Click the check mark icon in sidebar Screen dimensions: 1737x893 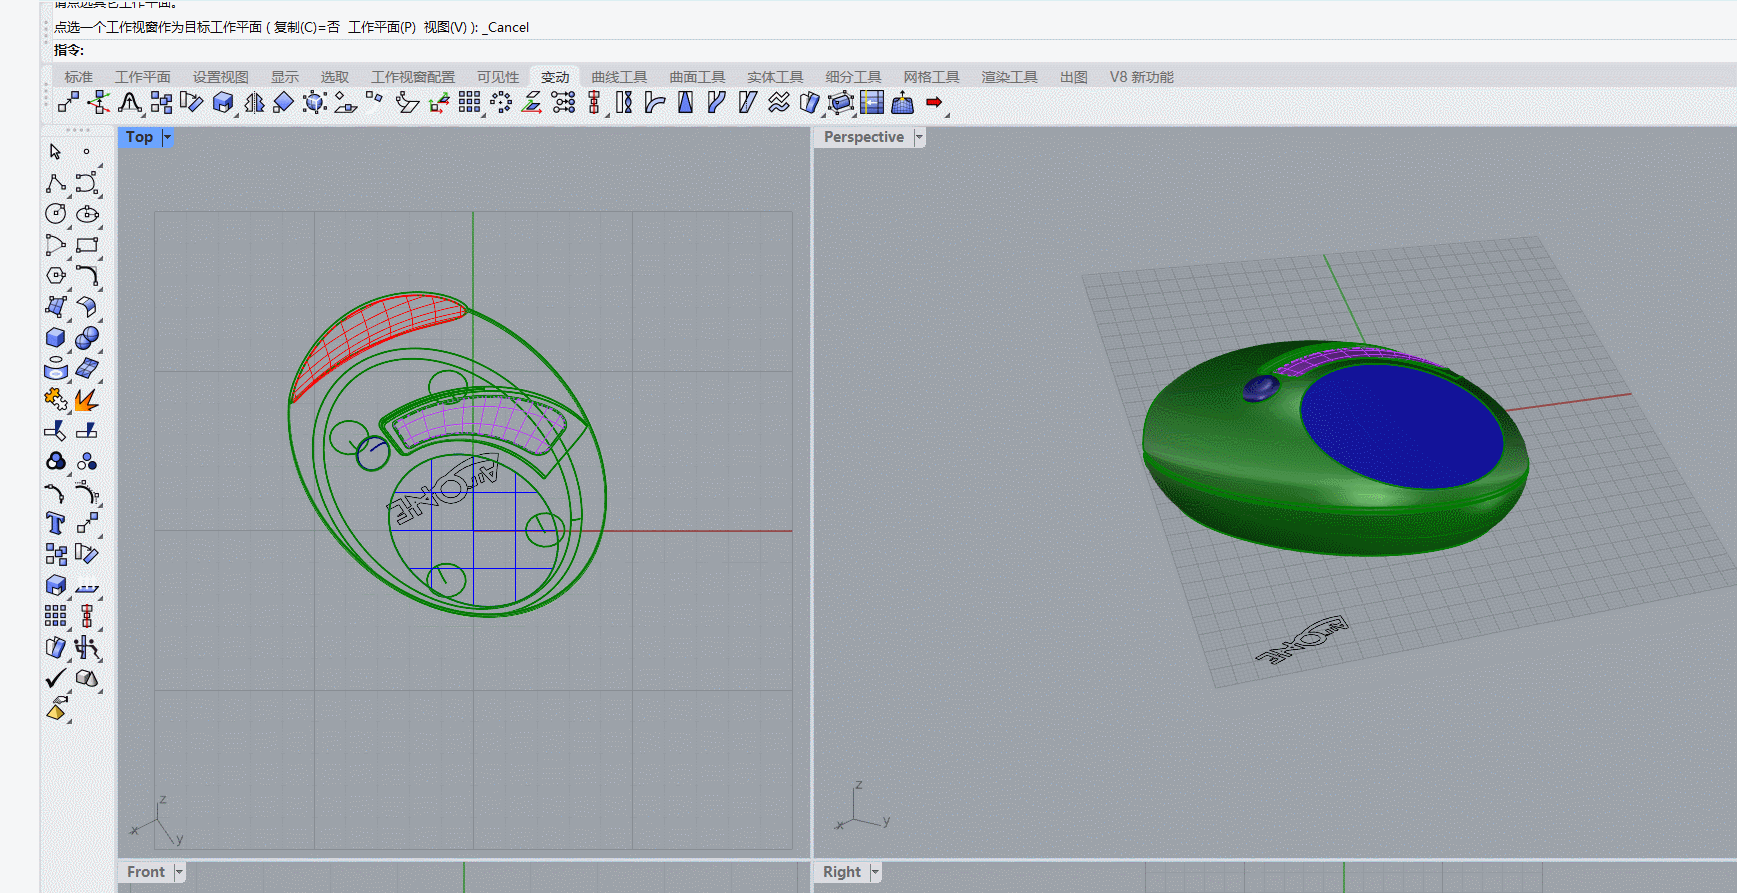coord(56,679)
